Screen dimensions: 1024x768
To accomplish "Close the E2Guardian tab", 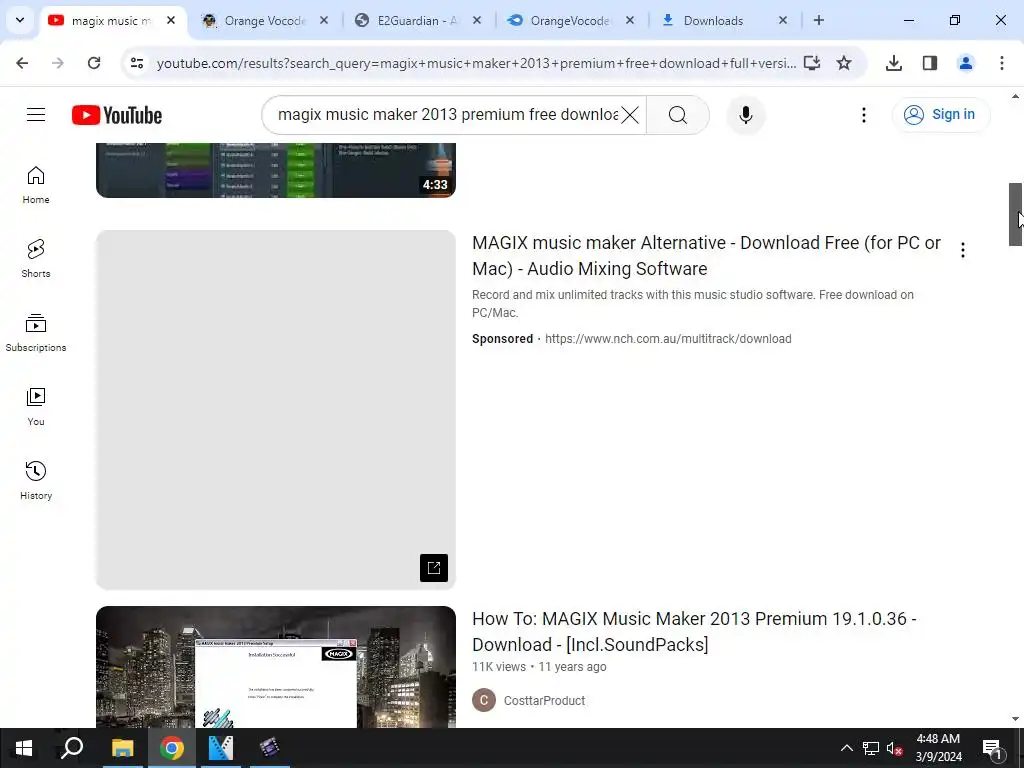I will [x=477, y=21].
